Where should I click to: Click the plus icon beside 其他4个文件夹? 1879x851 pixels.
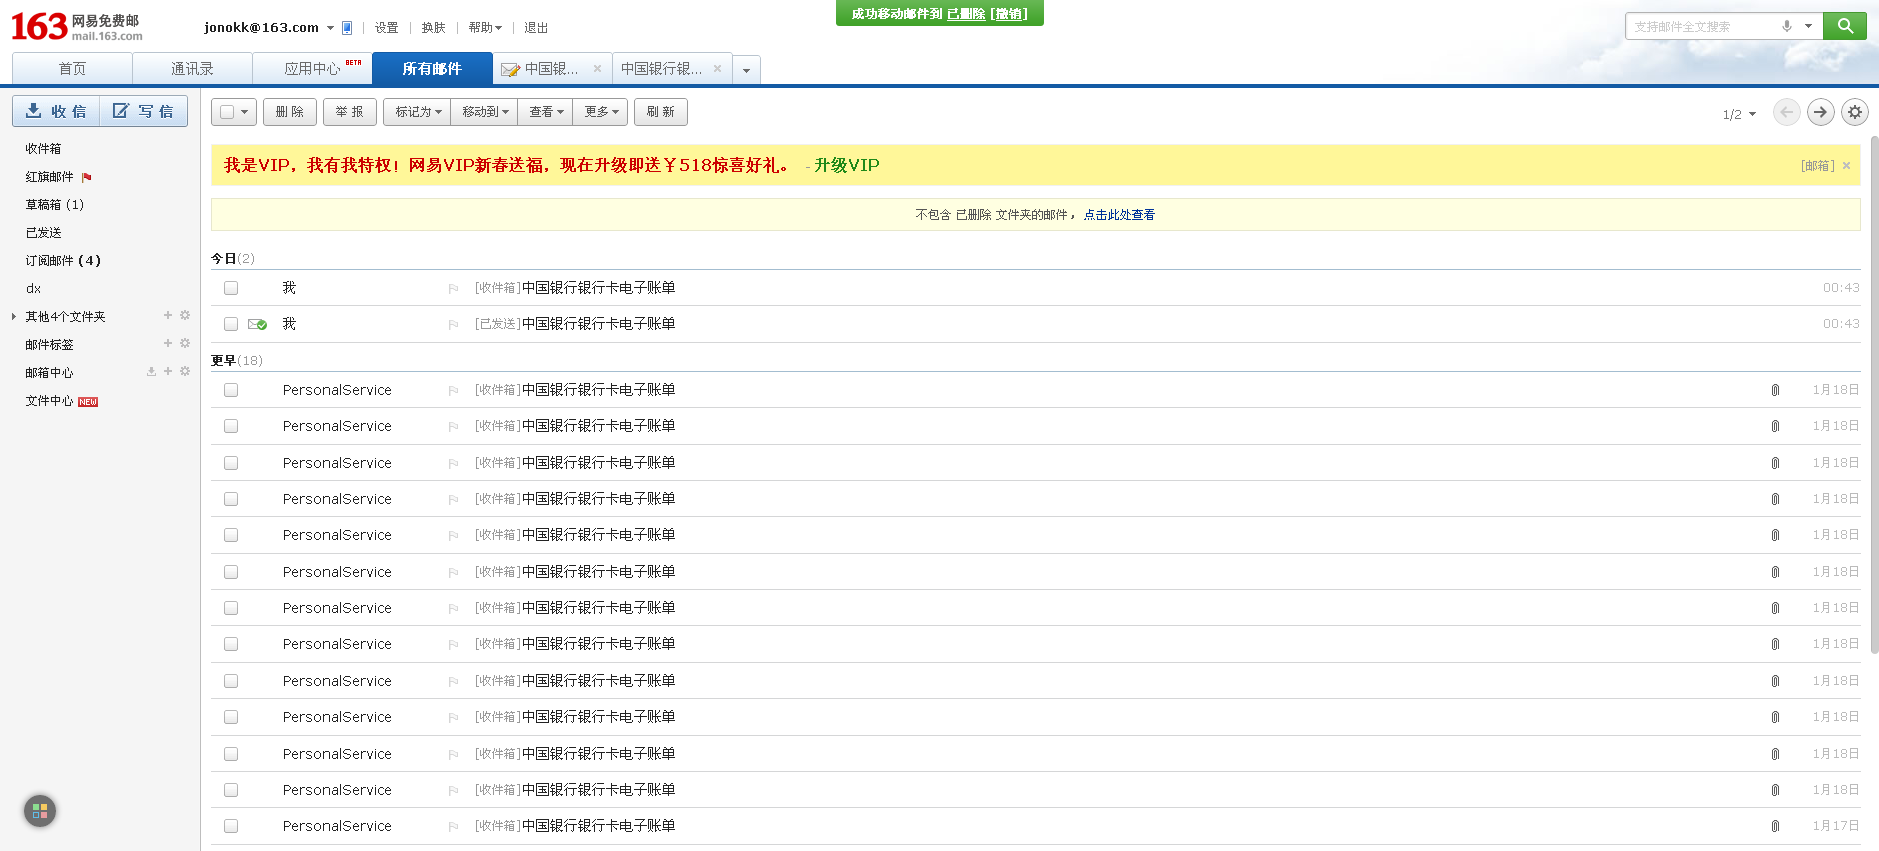168,315
